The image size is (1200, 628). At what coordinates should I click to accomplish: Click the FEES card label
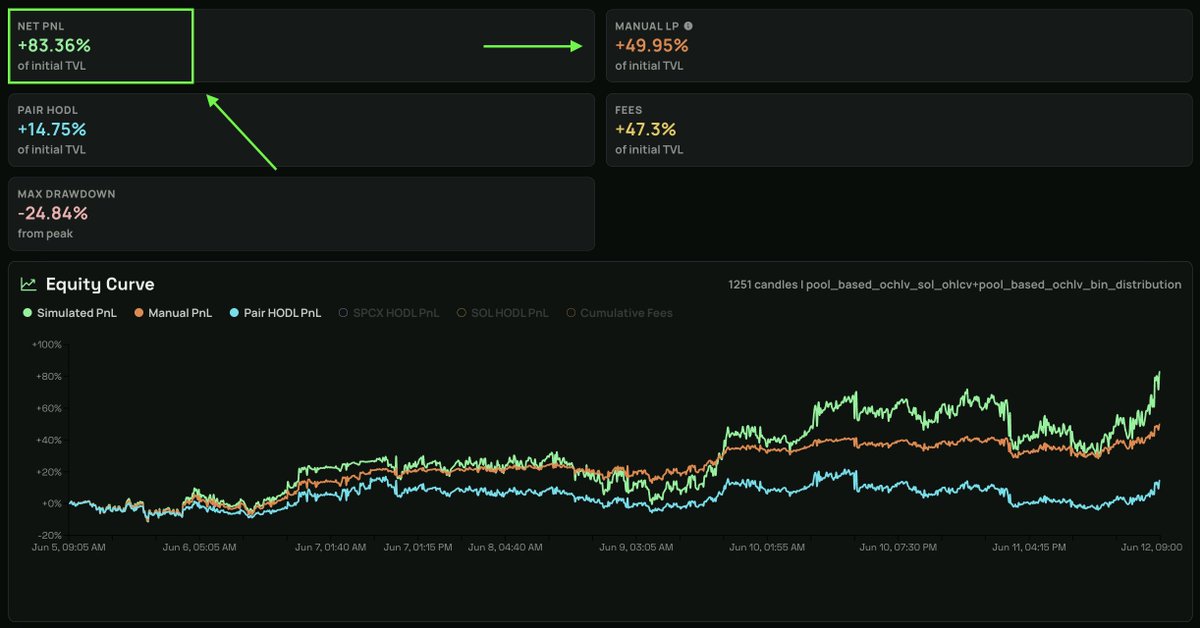(x=628, y=110)
